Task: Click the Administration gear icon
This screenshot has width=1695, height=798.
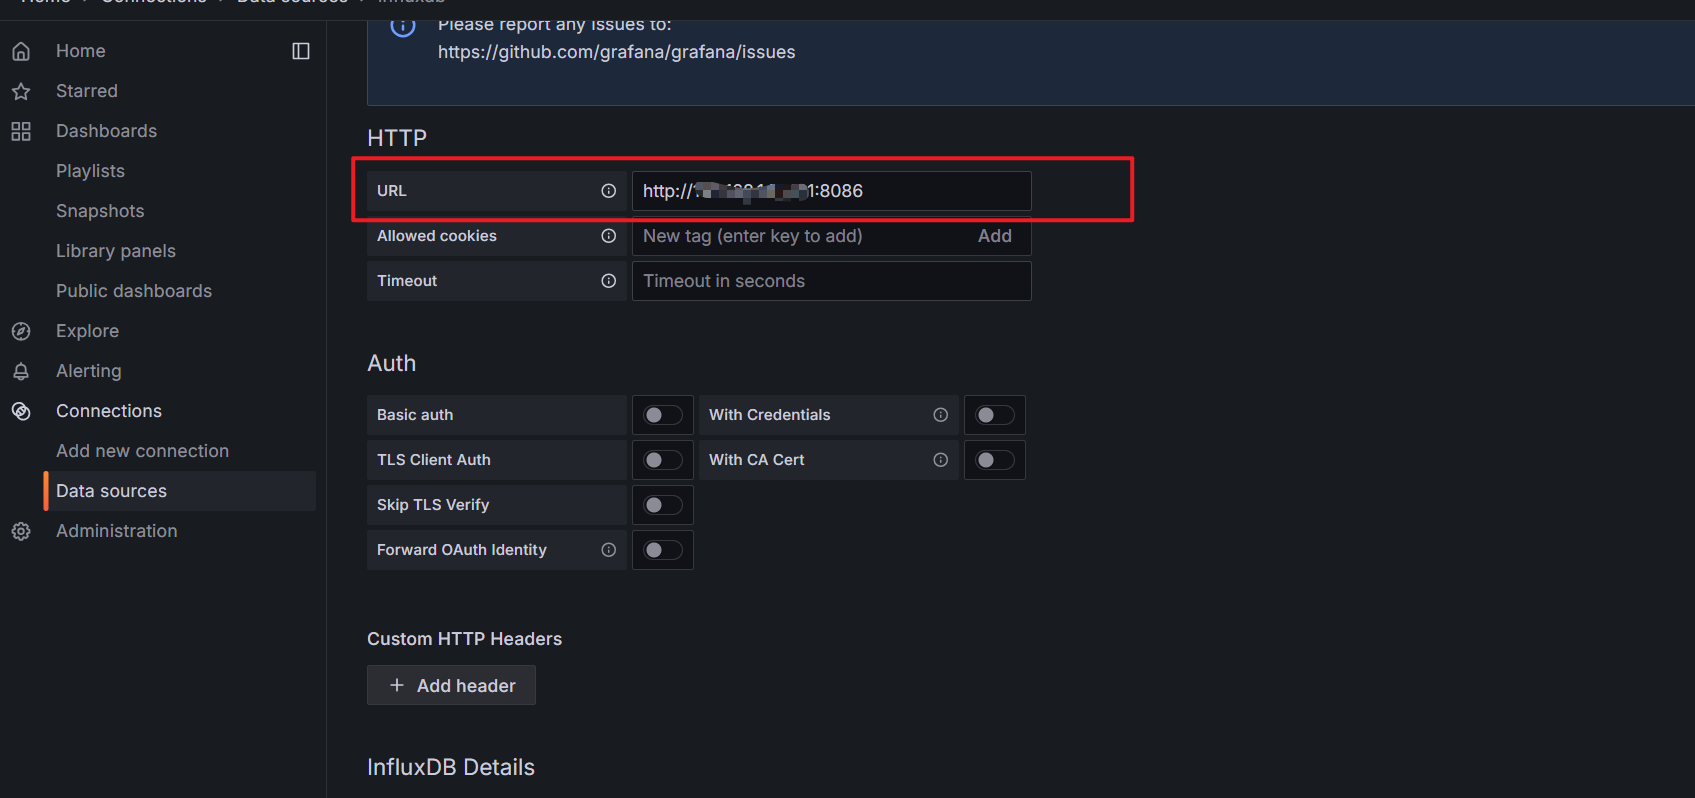Action: (21, 531)
